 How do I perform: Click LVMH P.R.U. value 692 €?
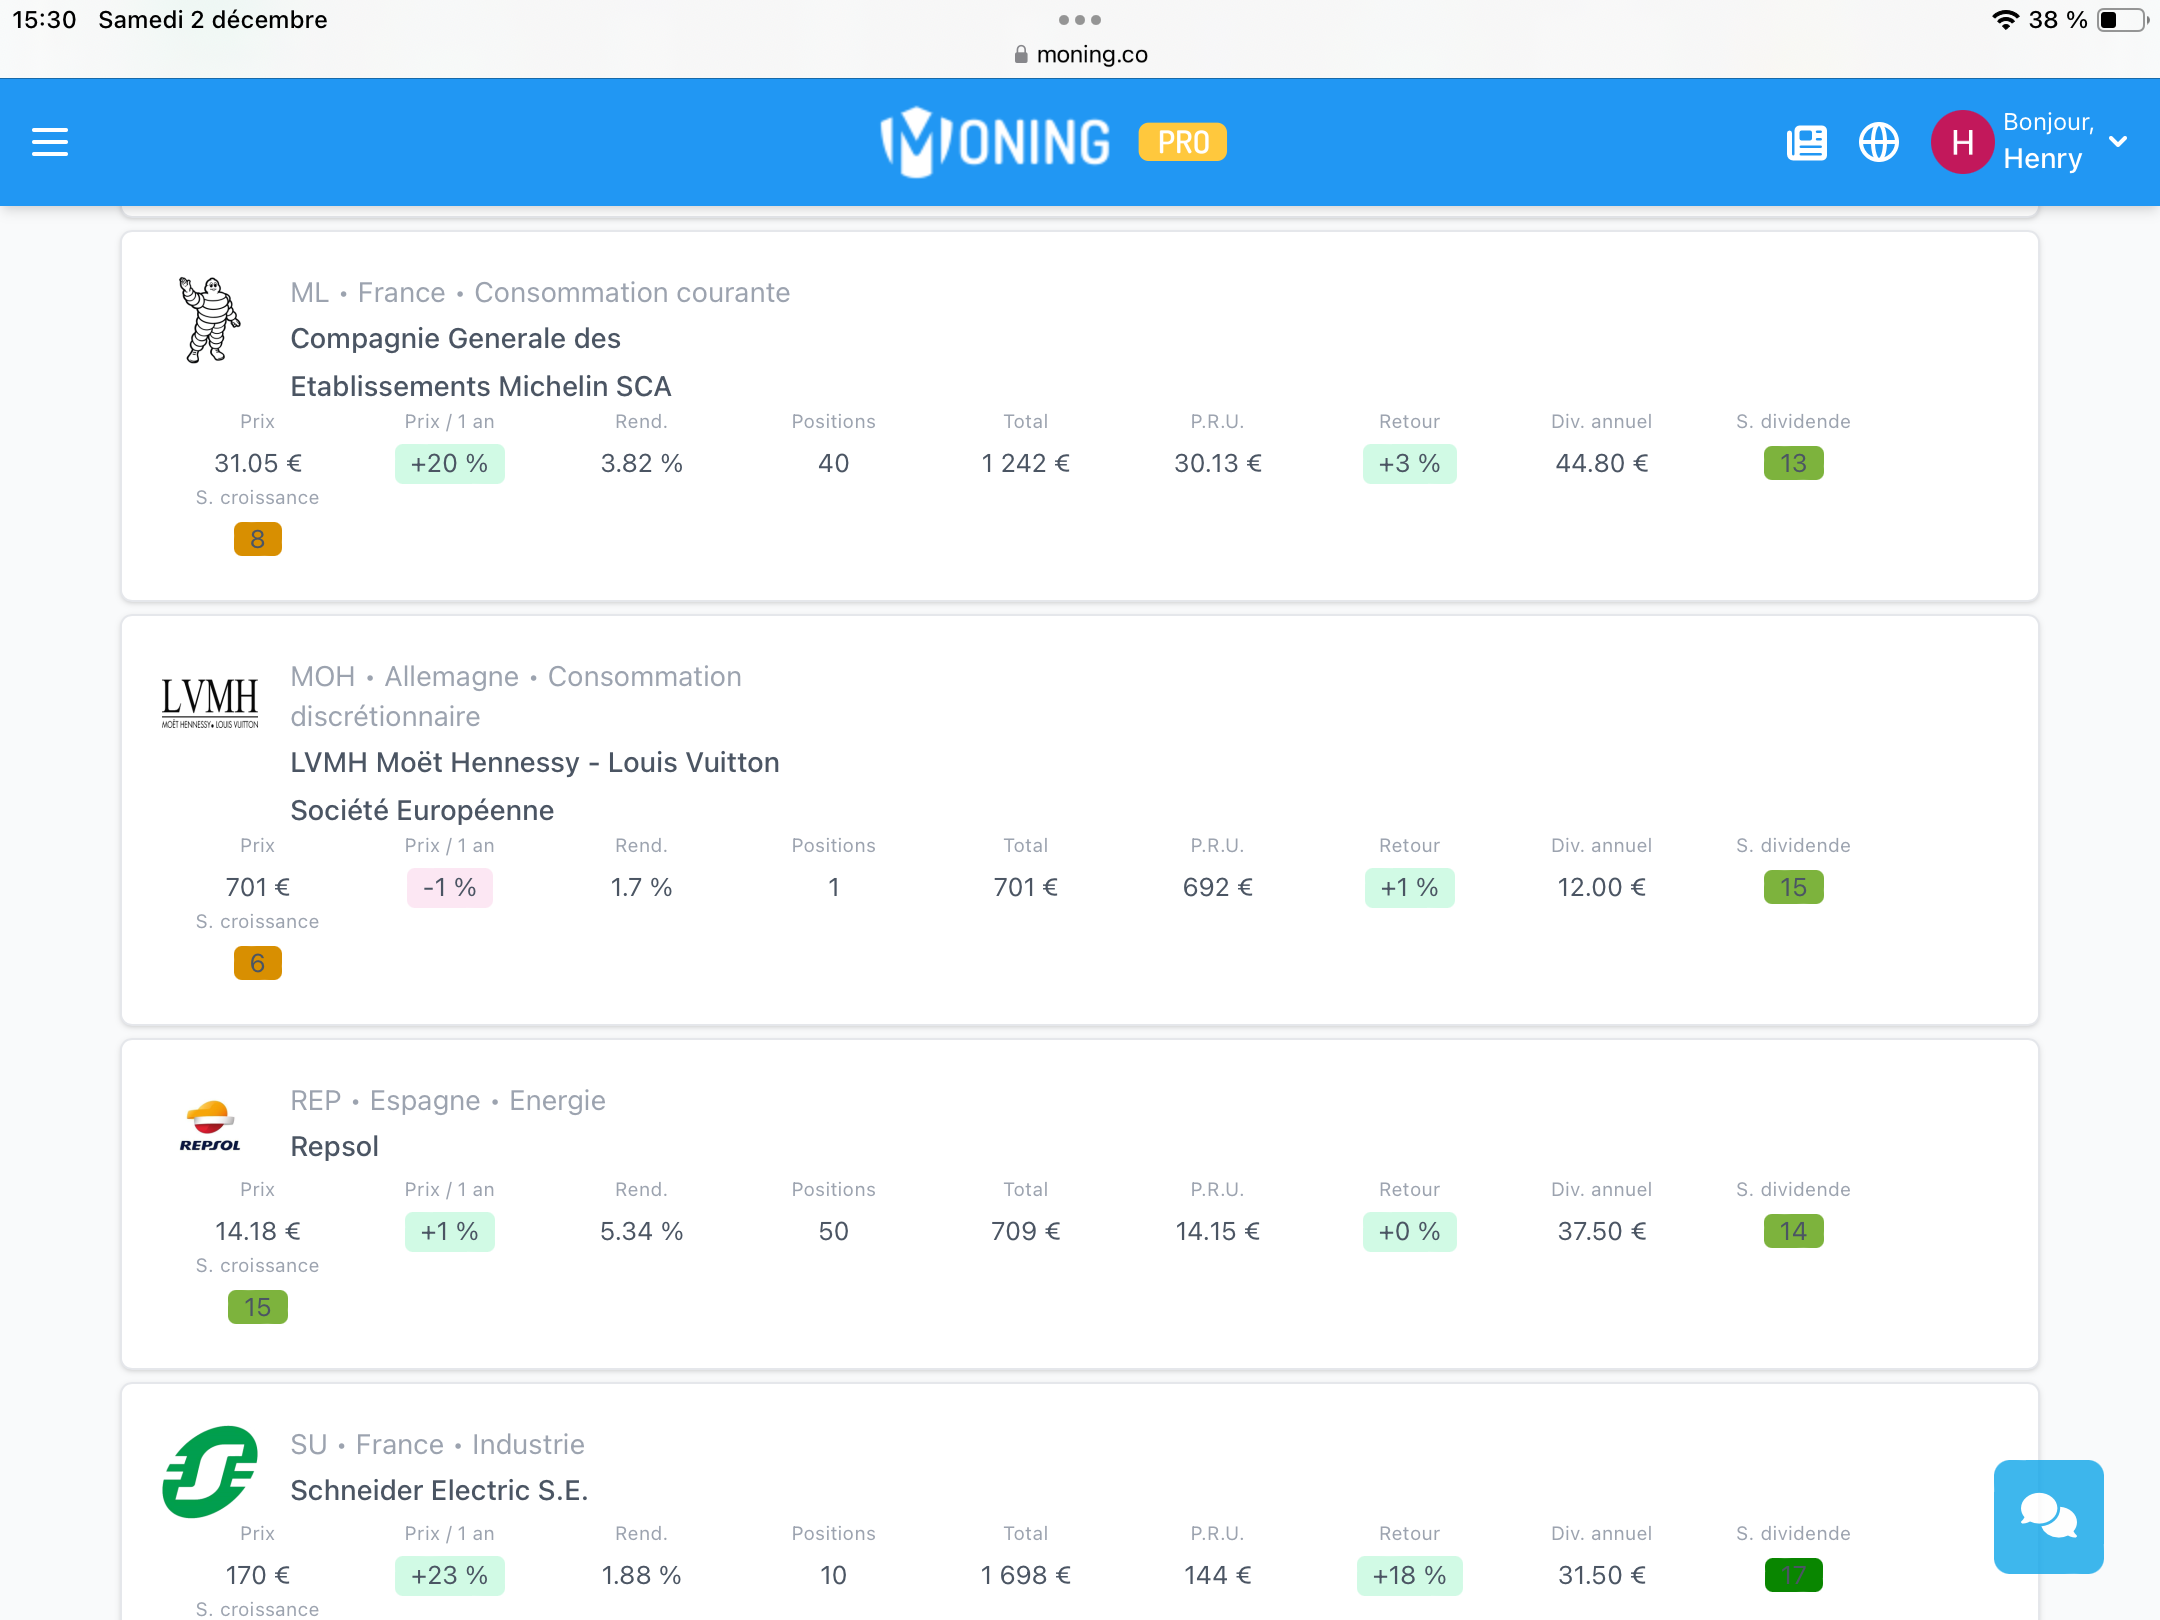click(1218, 888)
